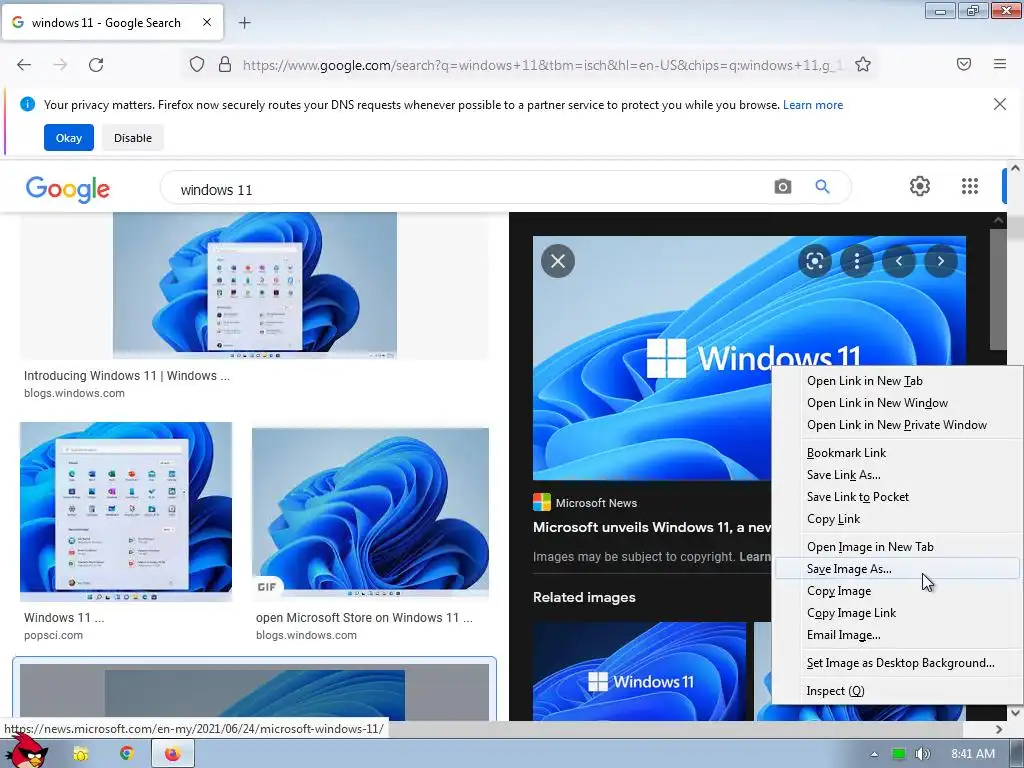The width and height of the screenshot is (1024, 768).
Task: Click the visual search lens icon
Action: click(814, 261)
